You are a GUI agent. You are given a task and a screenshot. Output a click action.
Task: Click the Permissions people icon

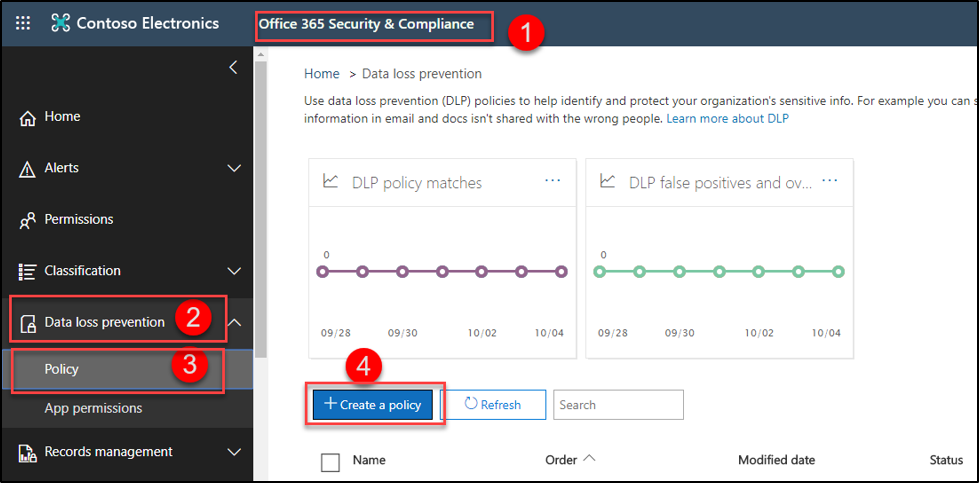pyautogui.click(x=28, y=220)
